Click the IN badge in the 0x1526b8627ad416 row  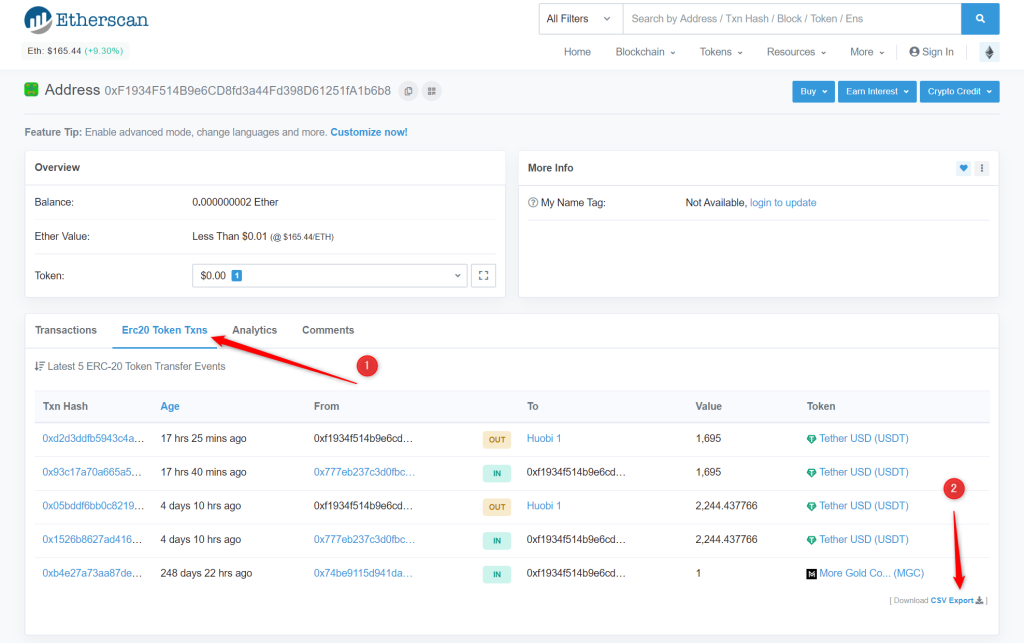point(497,541)
